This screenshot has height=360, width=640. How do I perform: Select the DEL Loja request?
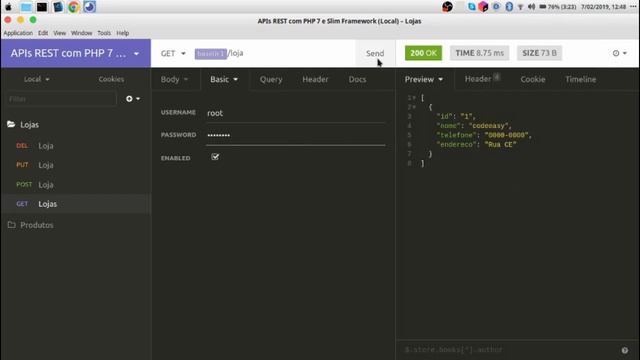76,146
